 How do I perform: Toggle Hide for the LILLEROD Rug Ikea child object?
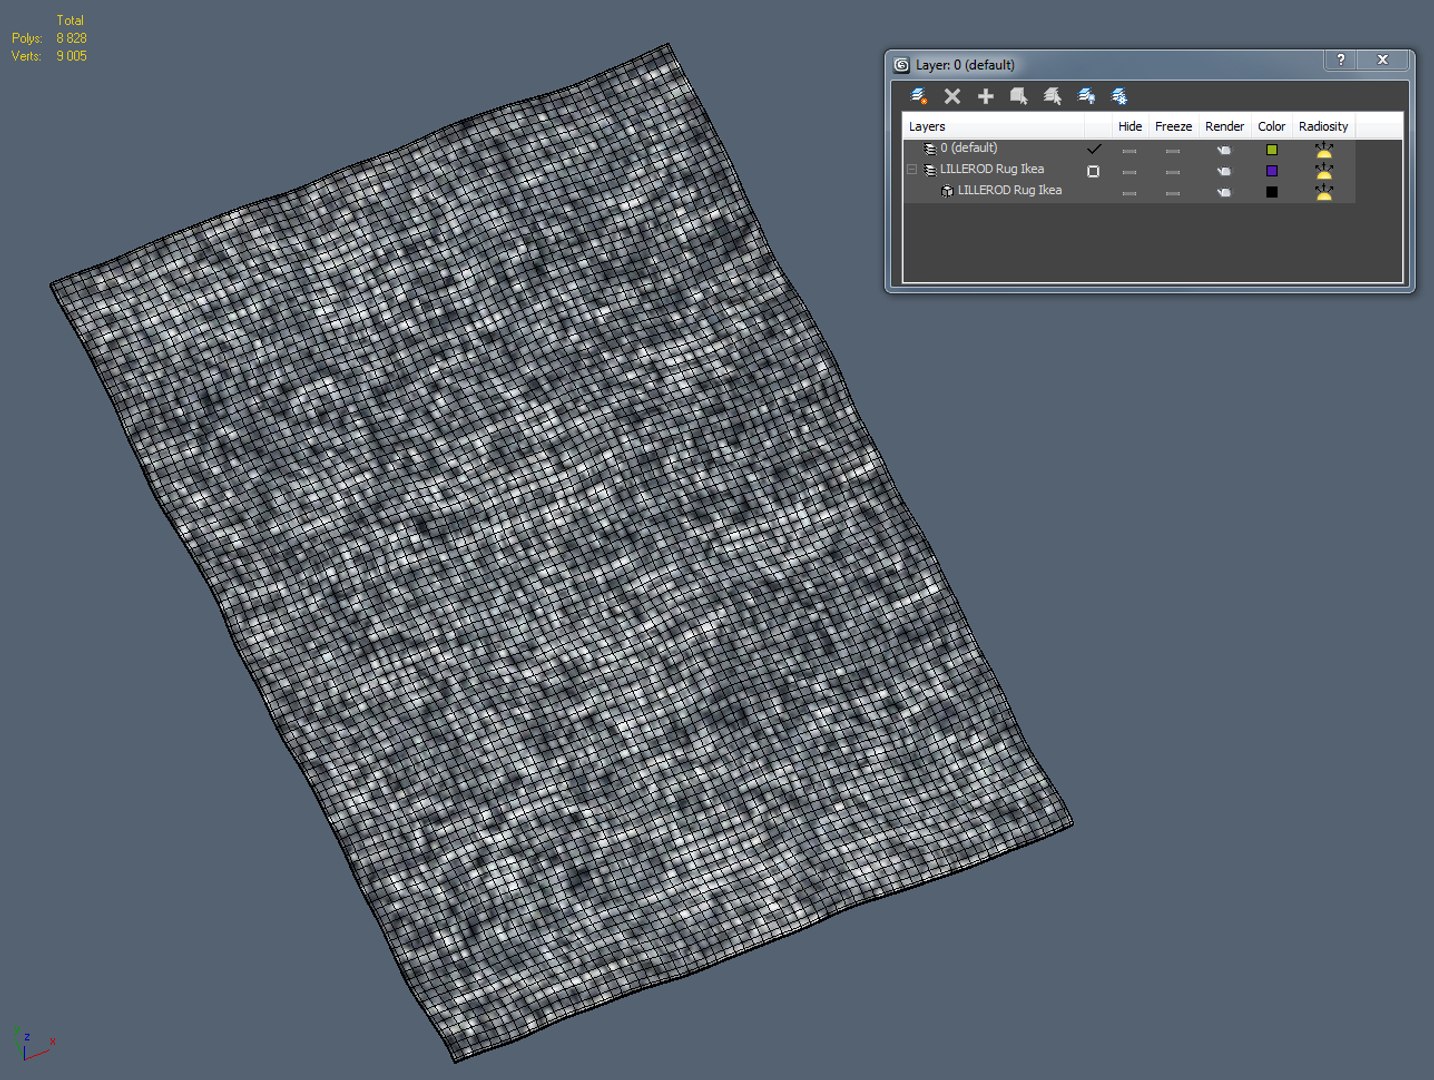pyautogui.click(x=1129, y=193)
